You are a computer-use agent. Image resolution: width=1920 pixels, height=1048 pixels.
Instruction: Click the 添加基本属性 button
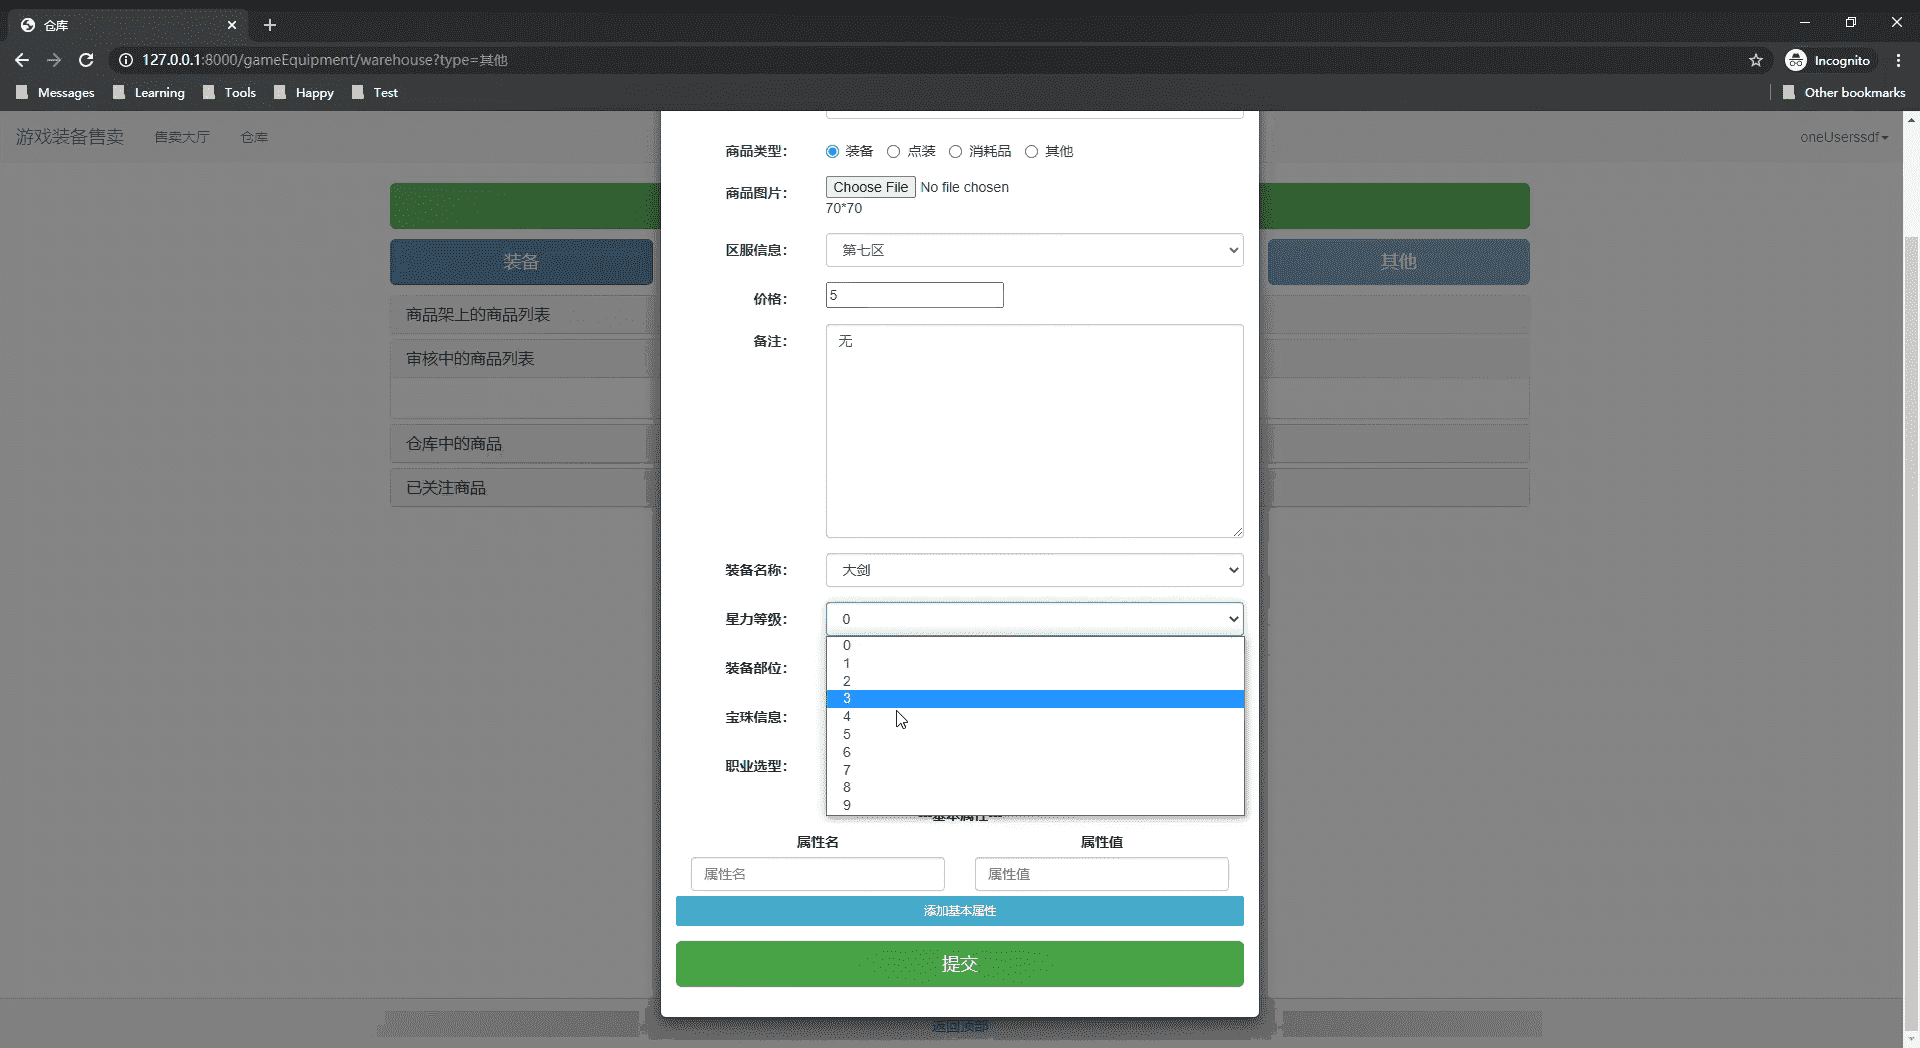pos(960,911)
